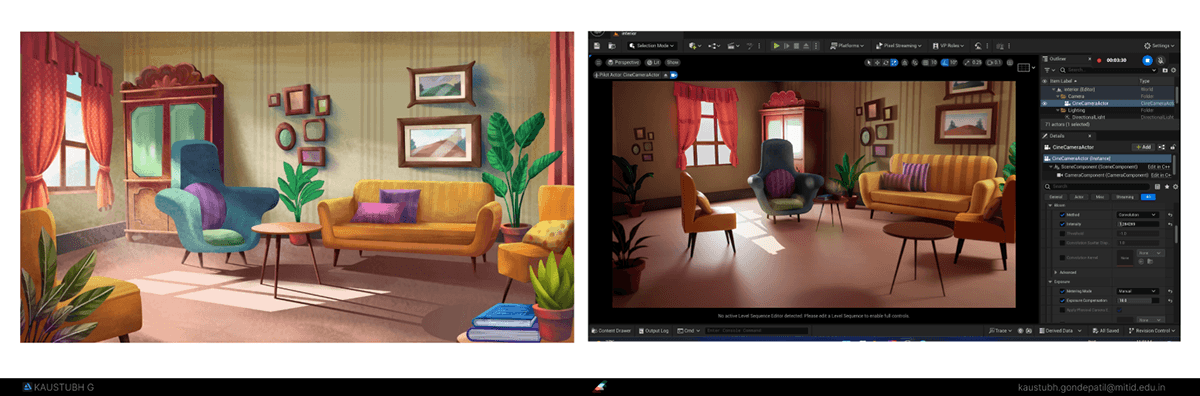The image size is (1200, 396).
Task: Open the viewport hamburger options menu
Action: pos(598,63)
